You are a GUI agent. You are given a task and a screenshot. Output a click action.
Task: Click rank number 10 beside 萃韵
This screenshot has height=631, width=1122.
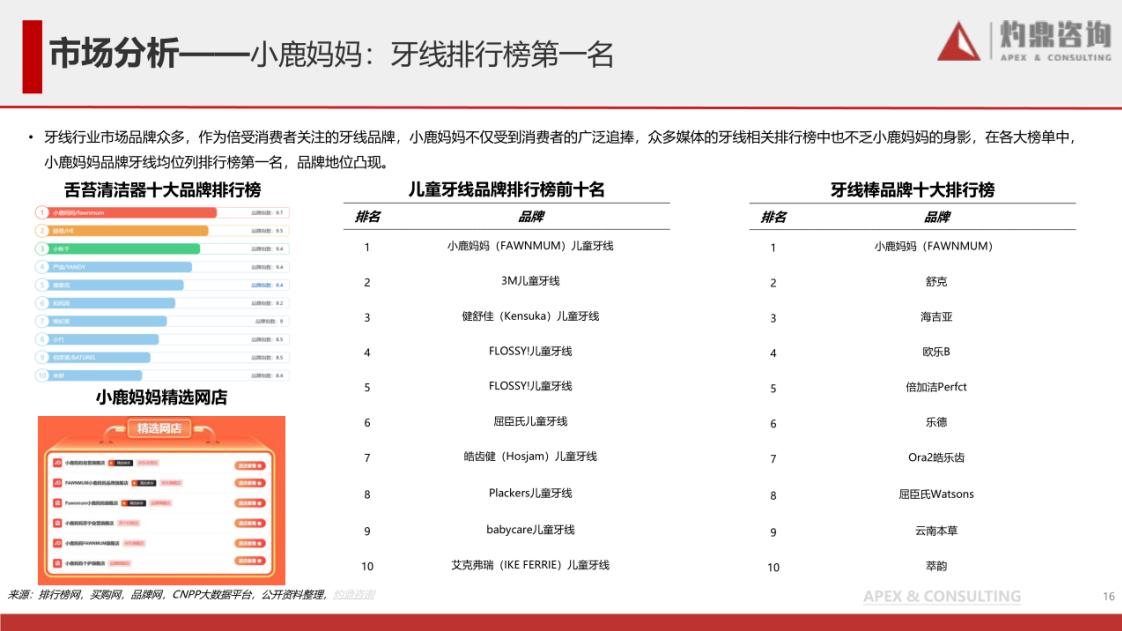point(774,567)
